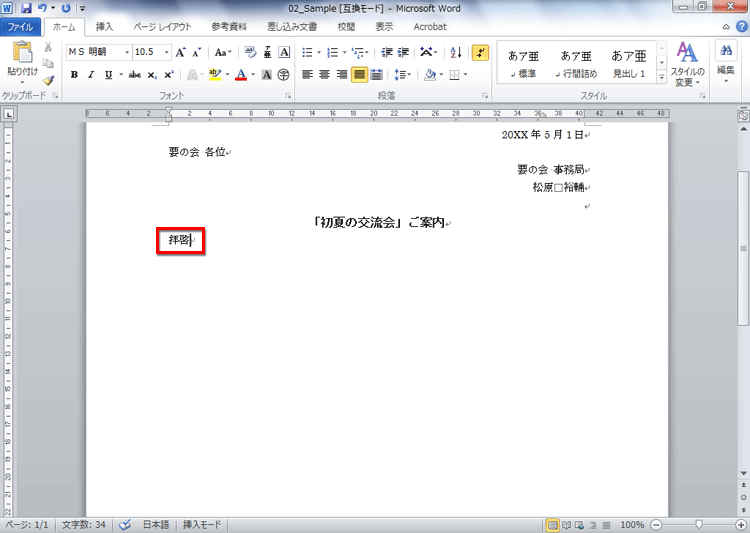Image resolution: width=750 pixels, height=533 pixels.
Task: Click the tab selector at ruler corner
Action: click(x=9, y=114)
